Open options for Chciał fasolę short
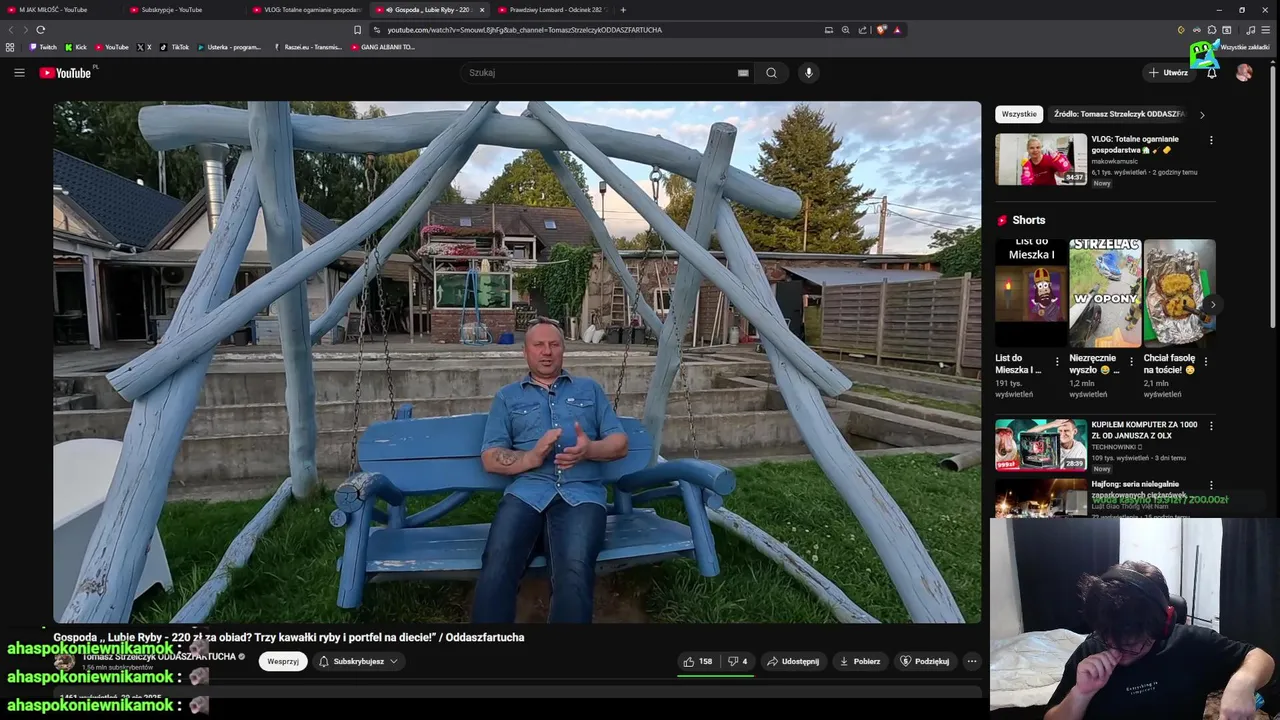Viewport: 1280px width, 720px height. tap(1205, 362)
